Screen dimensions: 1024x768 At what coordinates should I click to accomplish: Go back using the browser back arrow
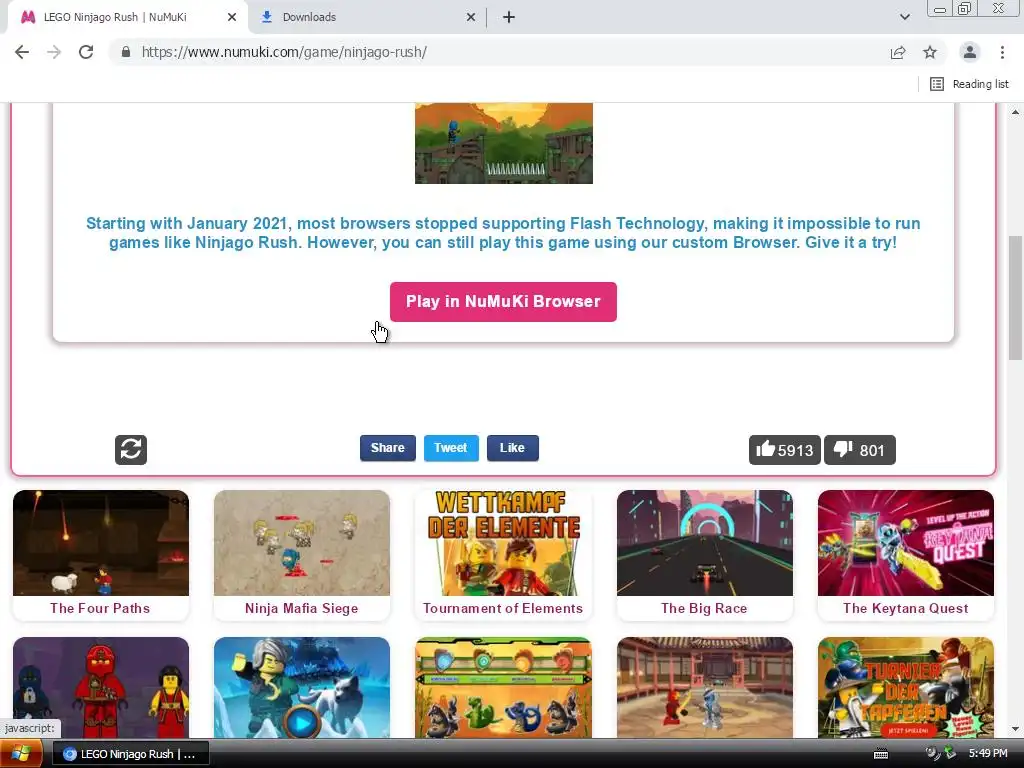[x=22, y=52]
